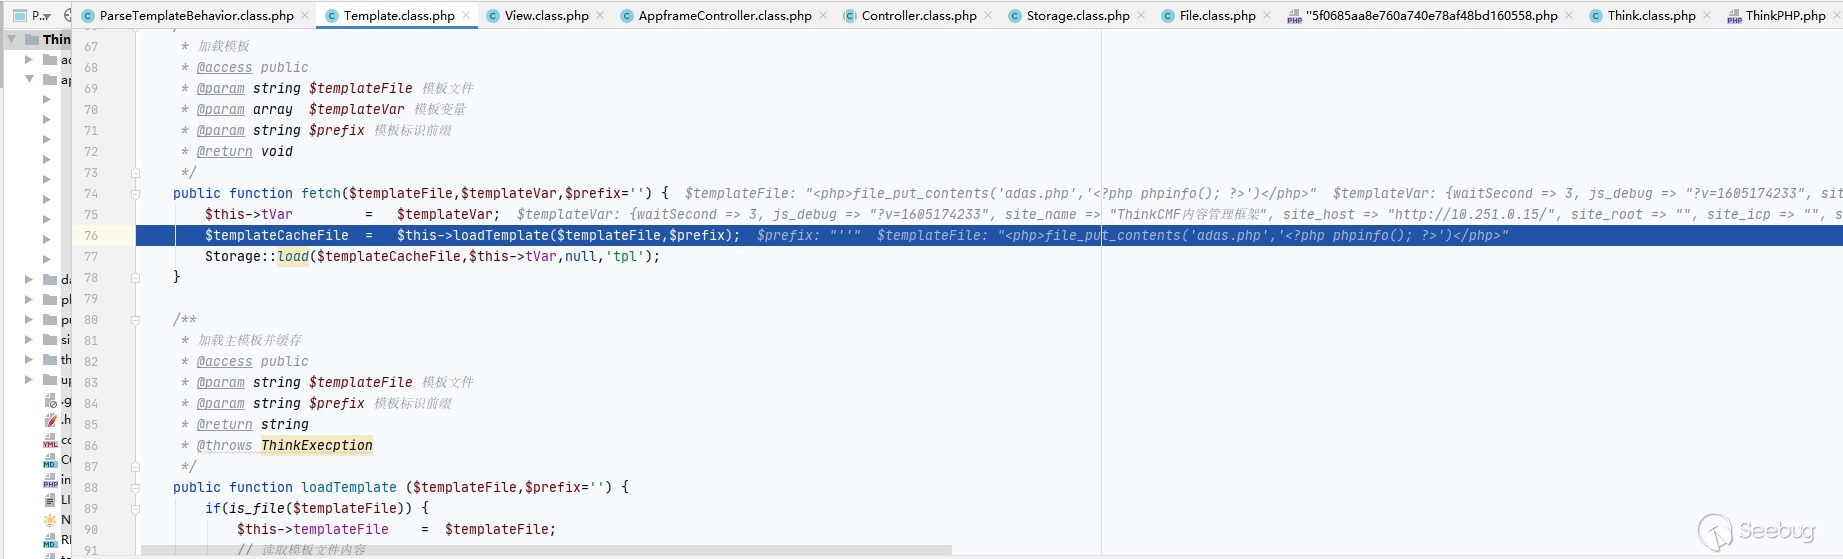Switch to ParseTemplateBehavior.class.php tab
Image resolution: width=1843 pixels, height=559 pixels.
(x=196, y=16)
